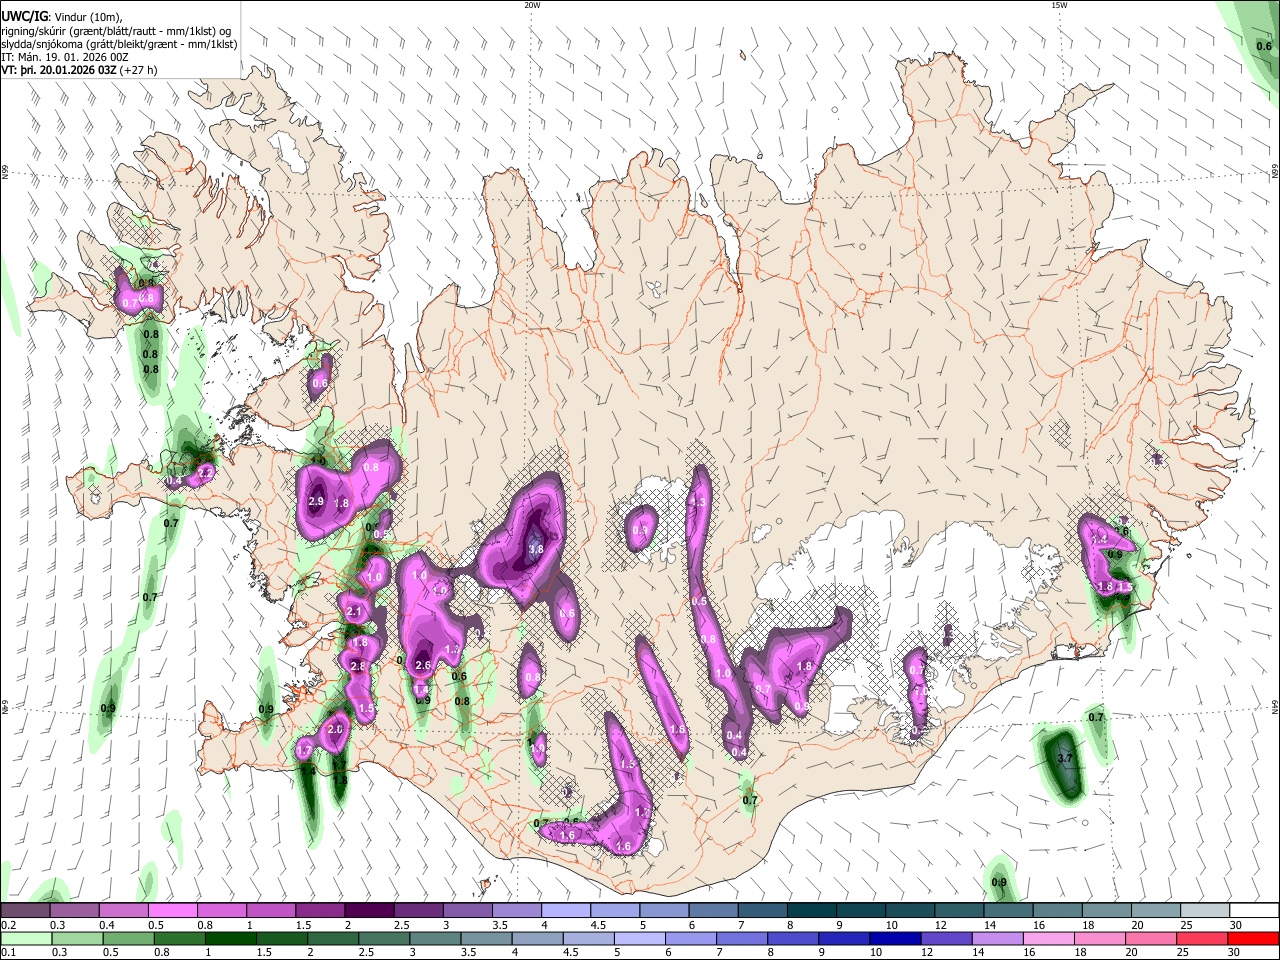This screenshot has width=1280, height=960.
Task: Click the 1.3 value in the narrow band
Action: pos(699,502)
